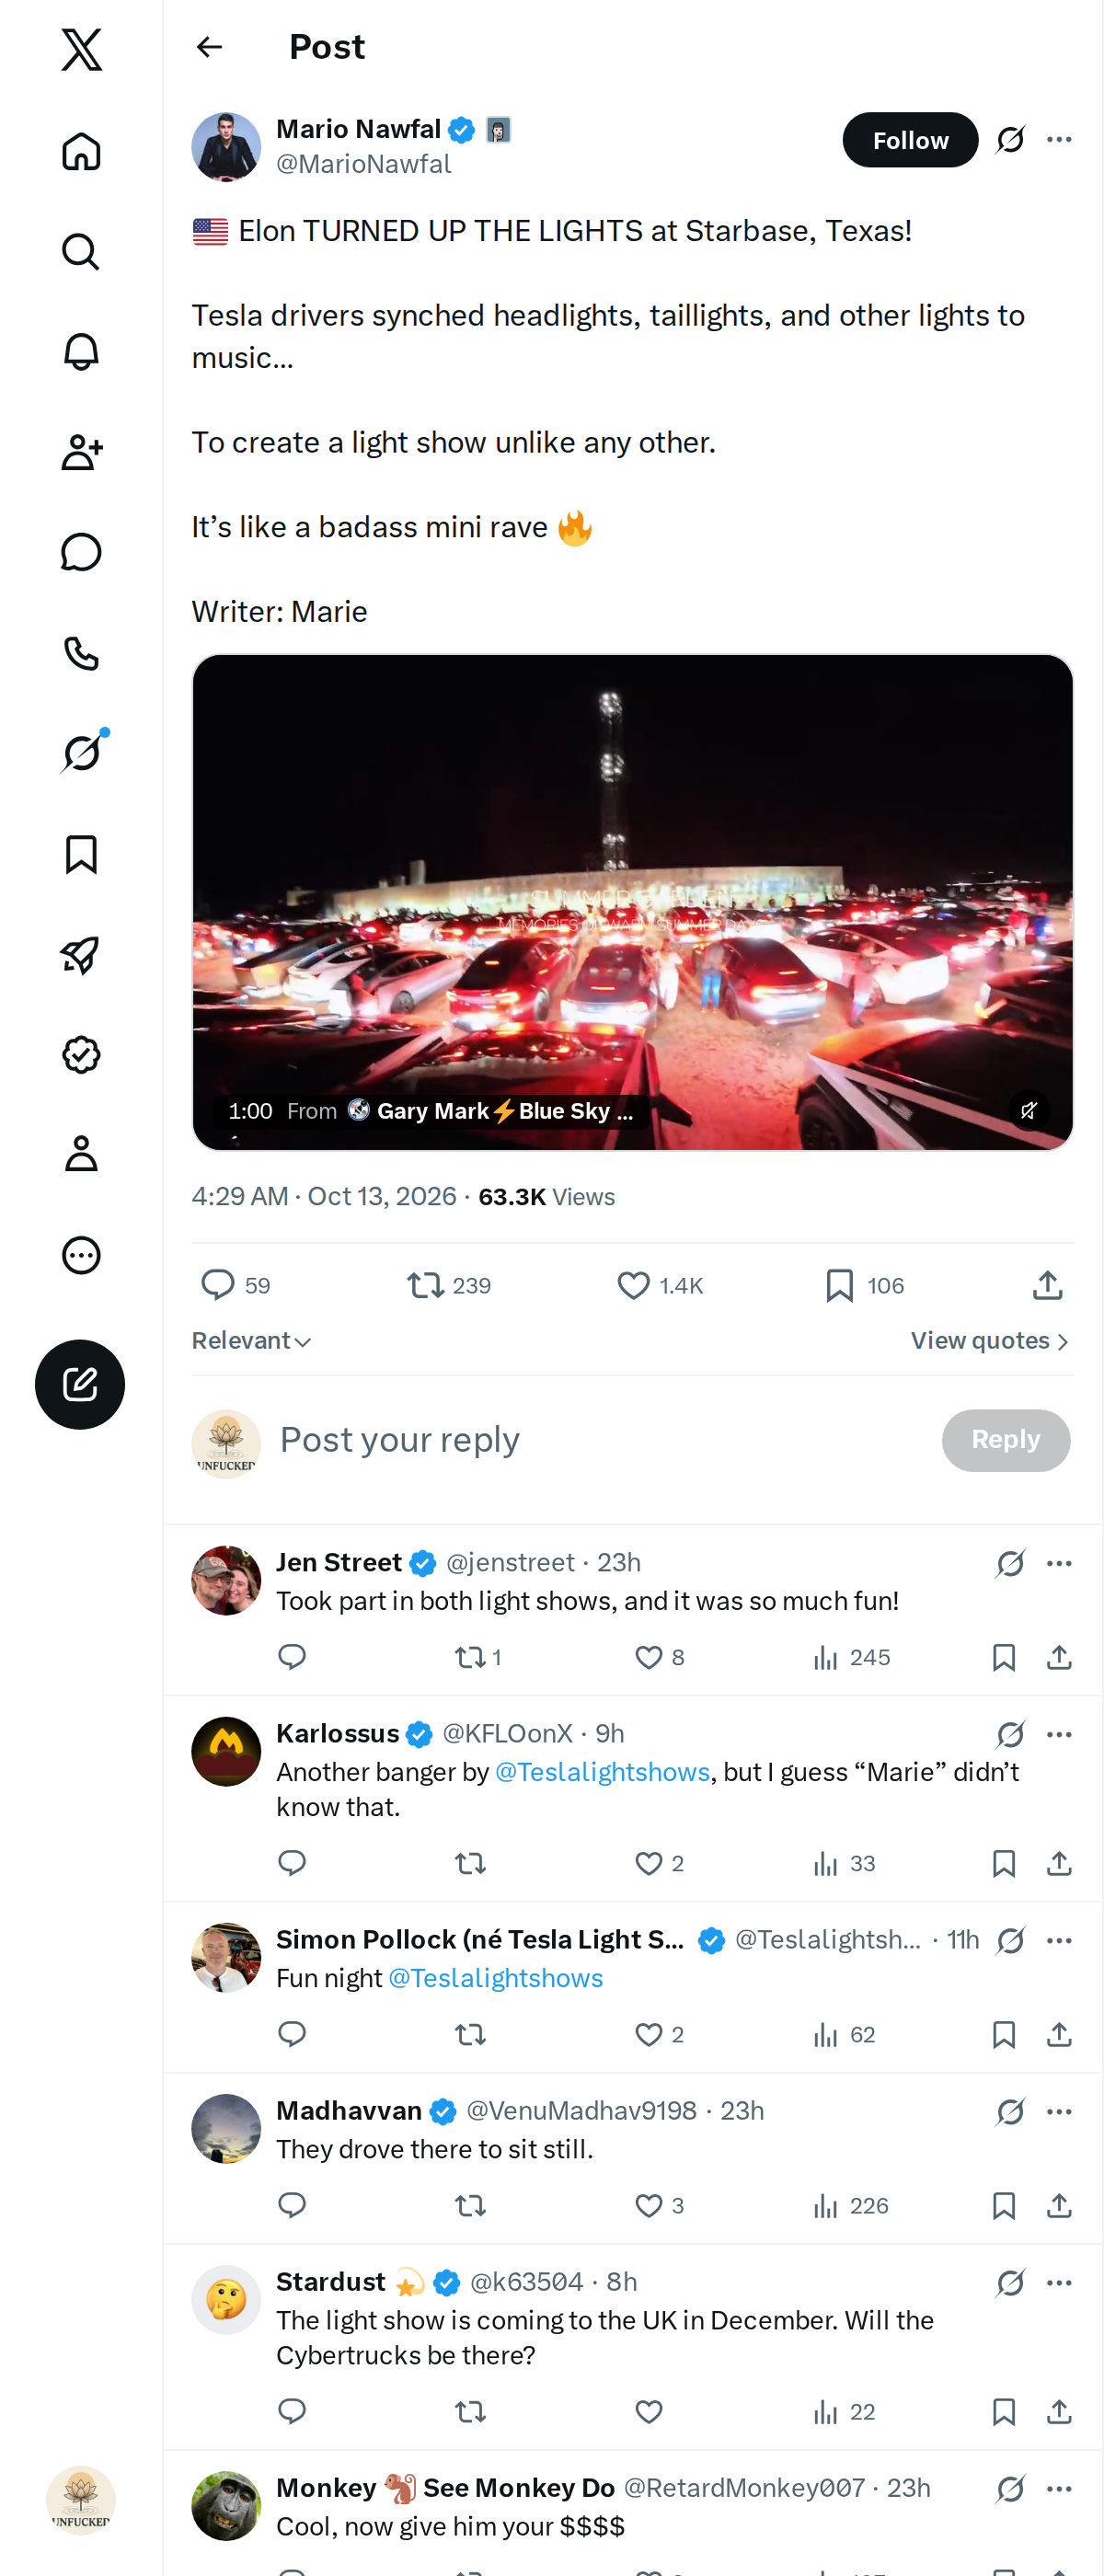Go back with the arrow icon
The image size is (1104, 2576).
tap(209, 47)
